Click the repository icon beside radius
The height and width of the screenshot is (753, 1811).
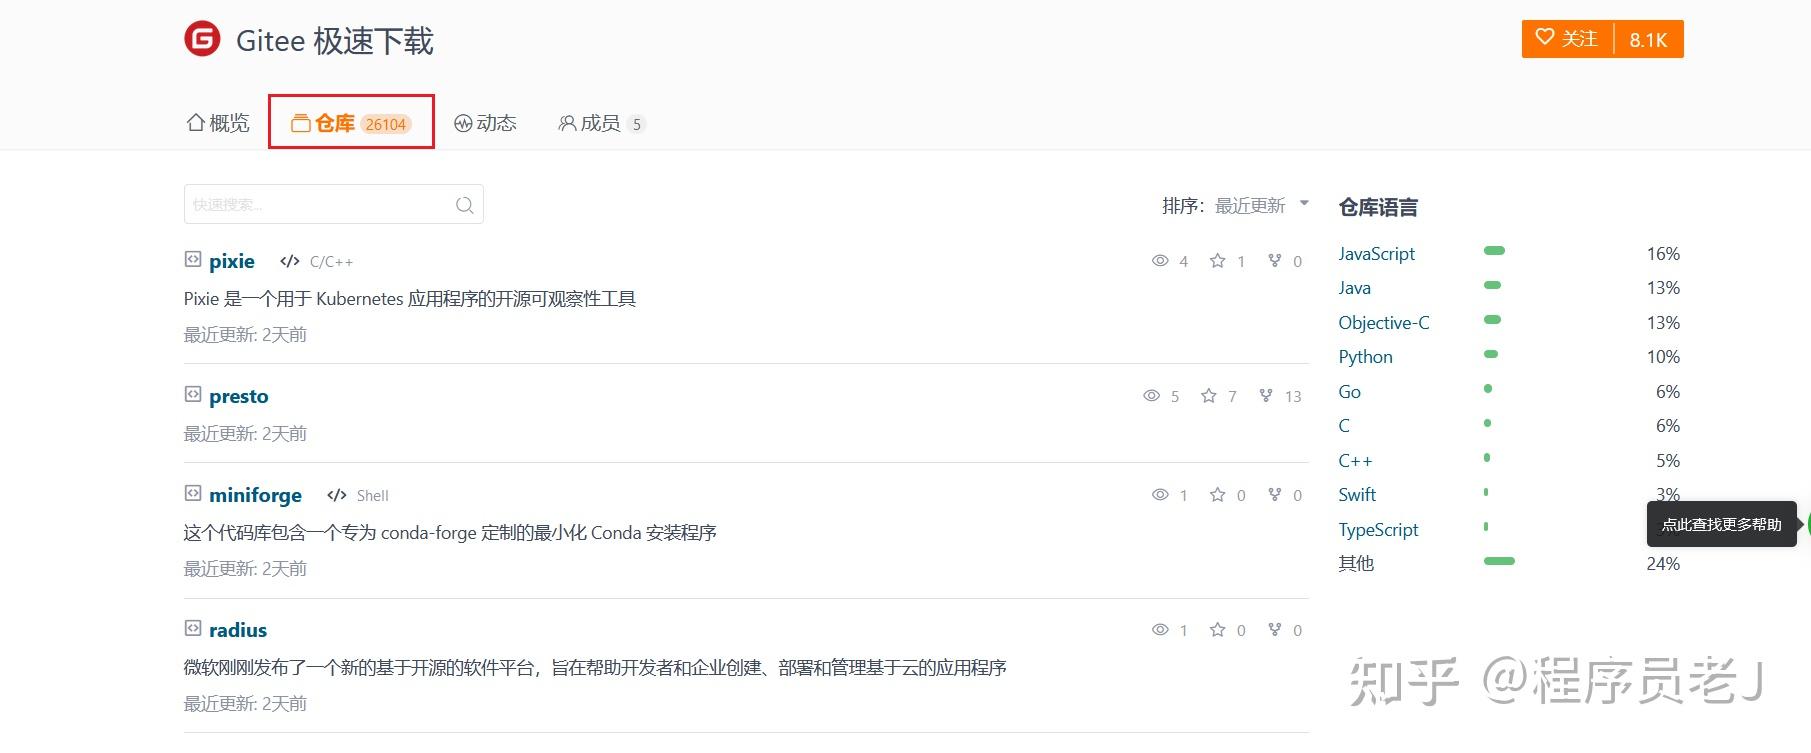pos(191,628)
